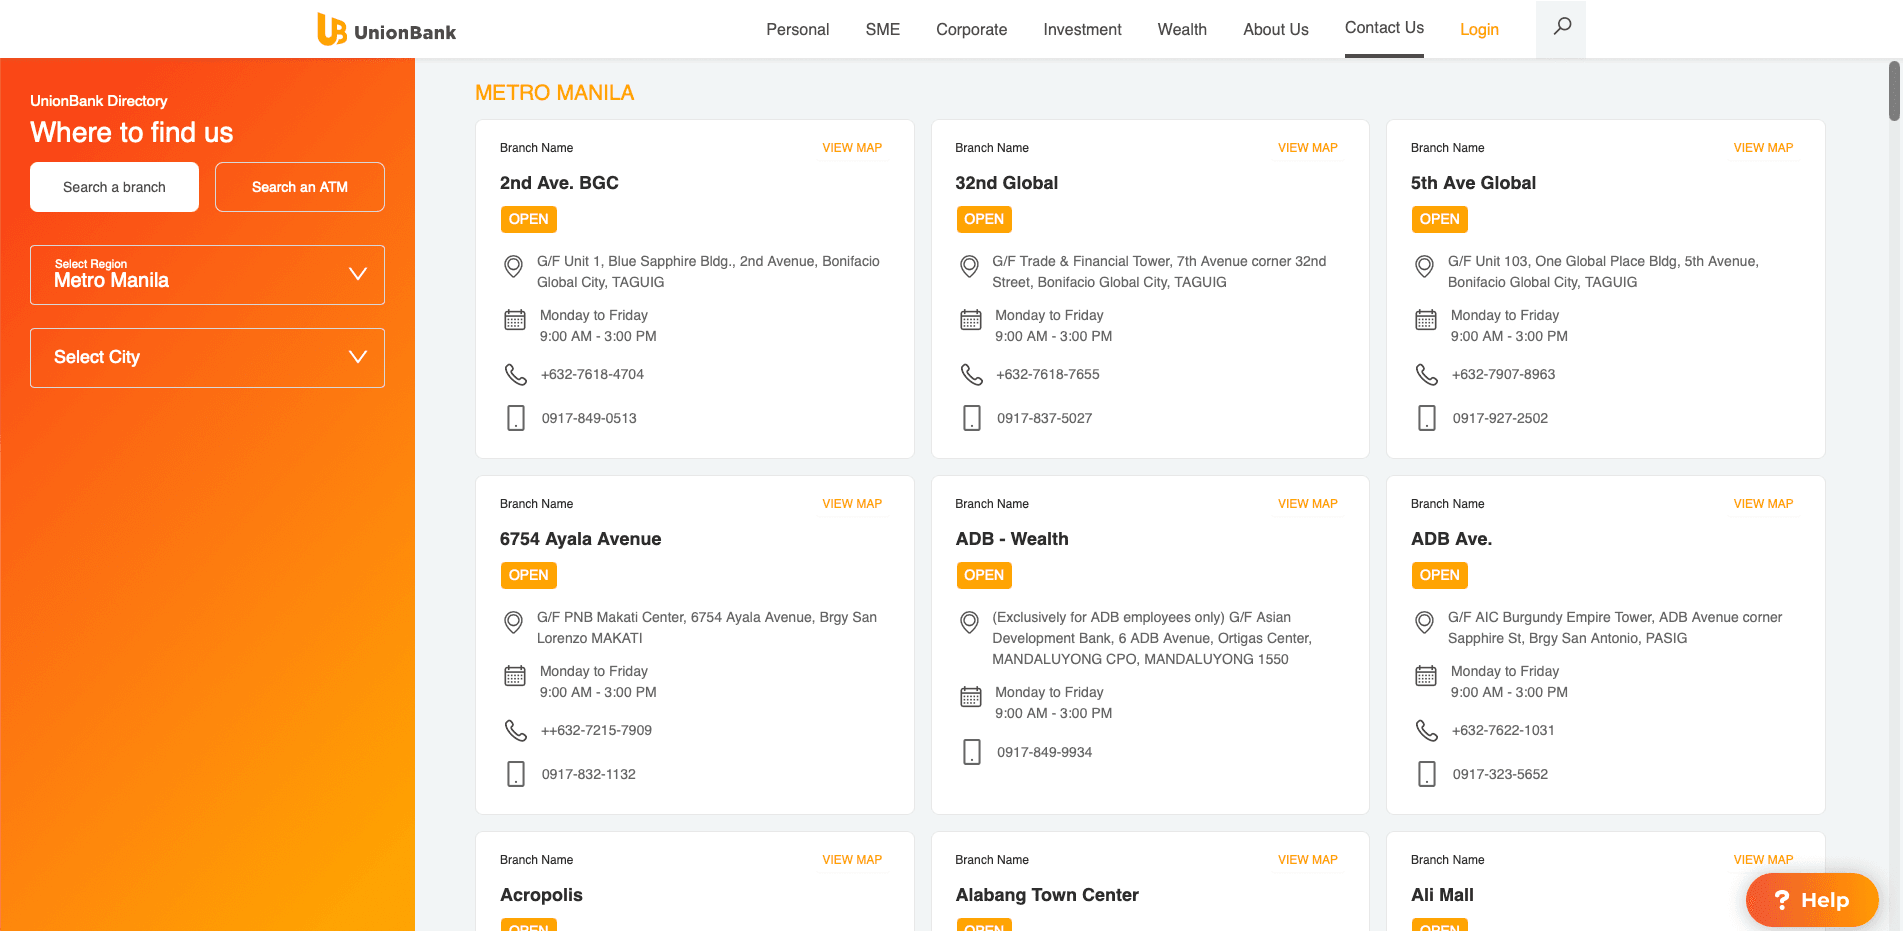The image size is (1904, 931).
Task: Click location pin icon for ADB Ave.
Action: (1424, 623)
